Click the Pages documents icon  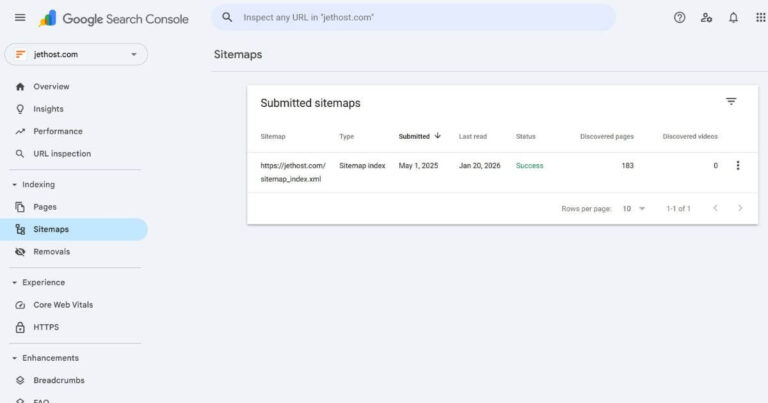point(20,207)
